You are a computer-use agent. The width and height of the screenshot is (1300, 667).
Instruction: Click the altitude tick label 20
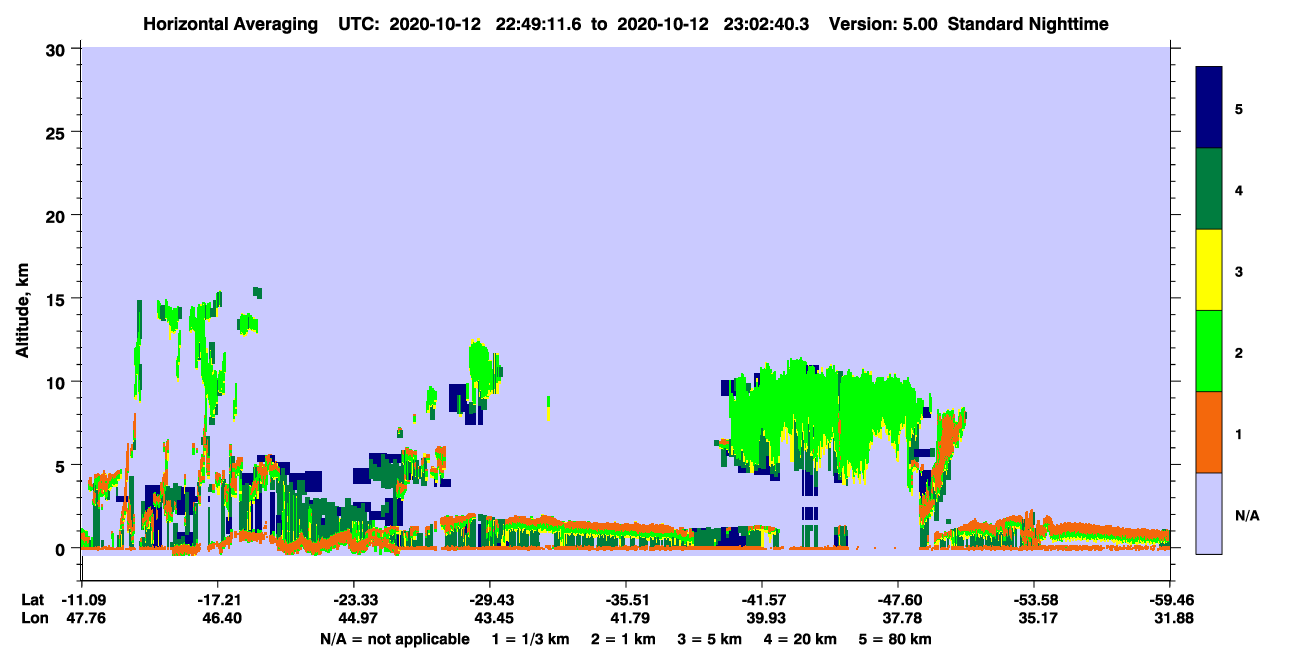pyautogui.click(x=58, y=215)
